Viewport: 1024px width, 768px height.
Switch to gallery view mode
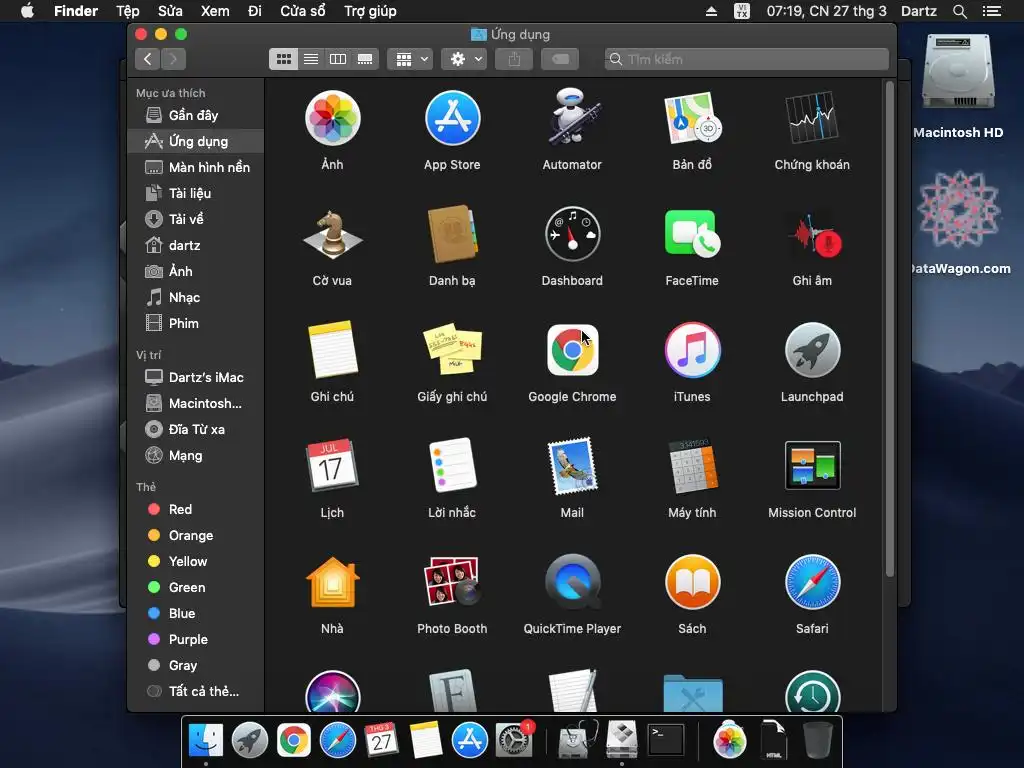click(365, 59)
